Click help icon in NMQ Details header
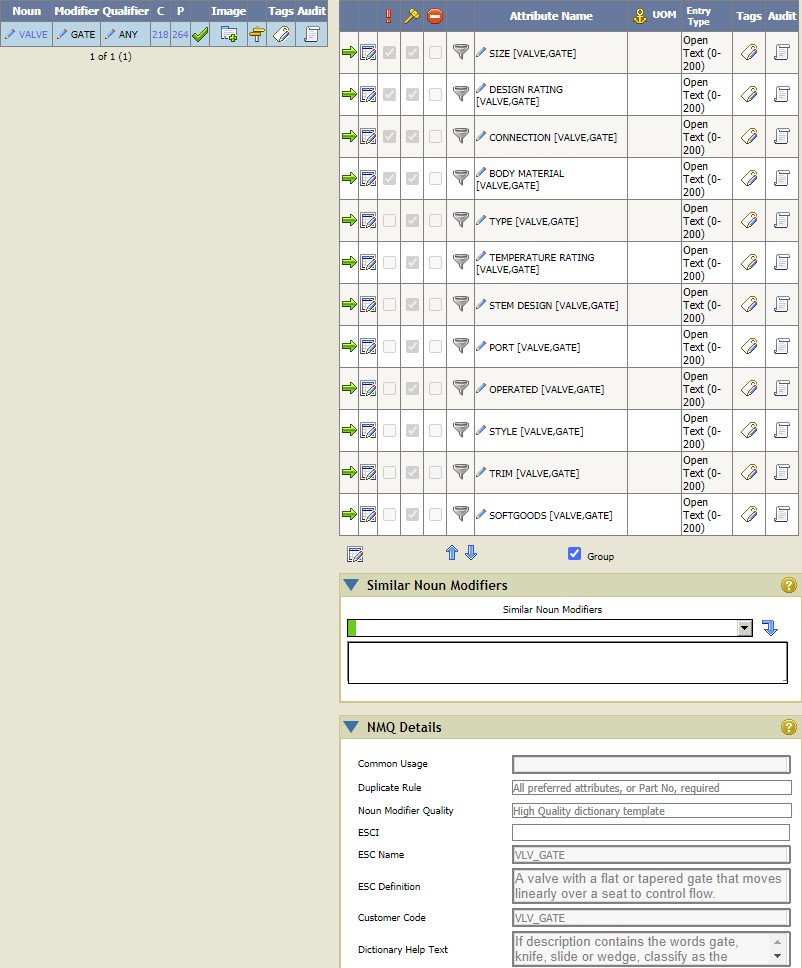Image resolution: width=802 pixels, height=968 pixels. [789, 727]
